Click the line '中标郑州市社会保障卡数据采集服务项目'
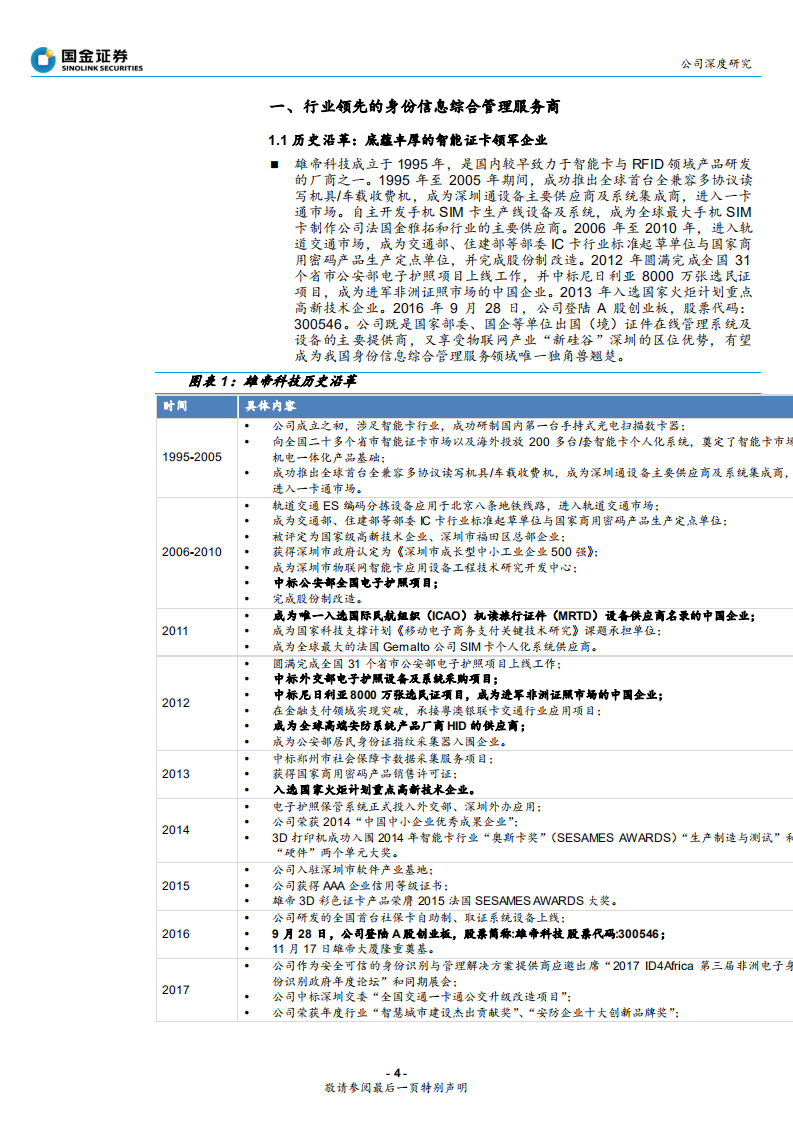793x1122 pixels. [x=383, y=758]
